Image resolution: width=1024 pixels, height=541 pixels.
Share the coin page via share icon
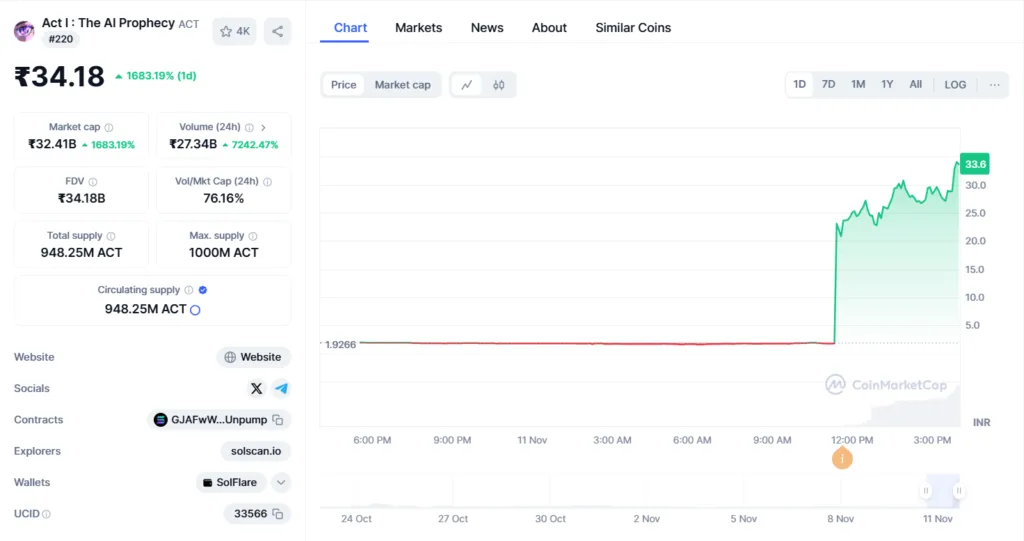click(x=278, y=31)
